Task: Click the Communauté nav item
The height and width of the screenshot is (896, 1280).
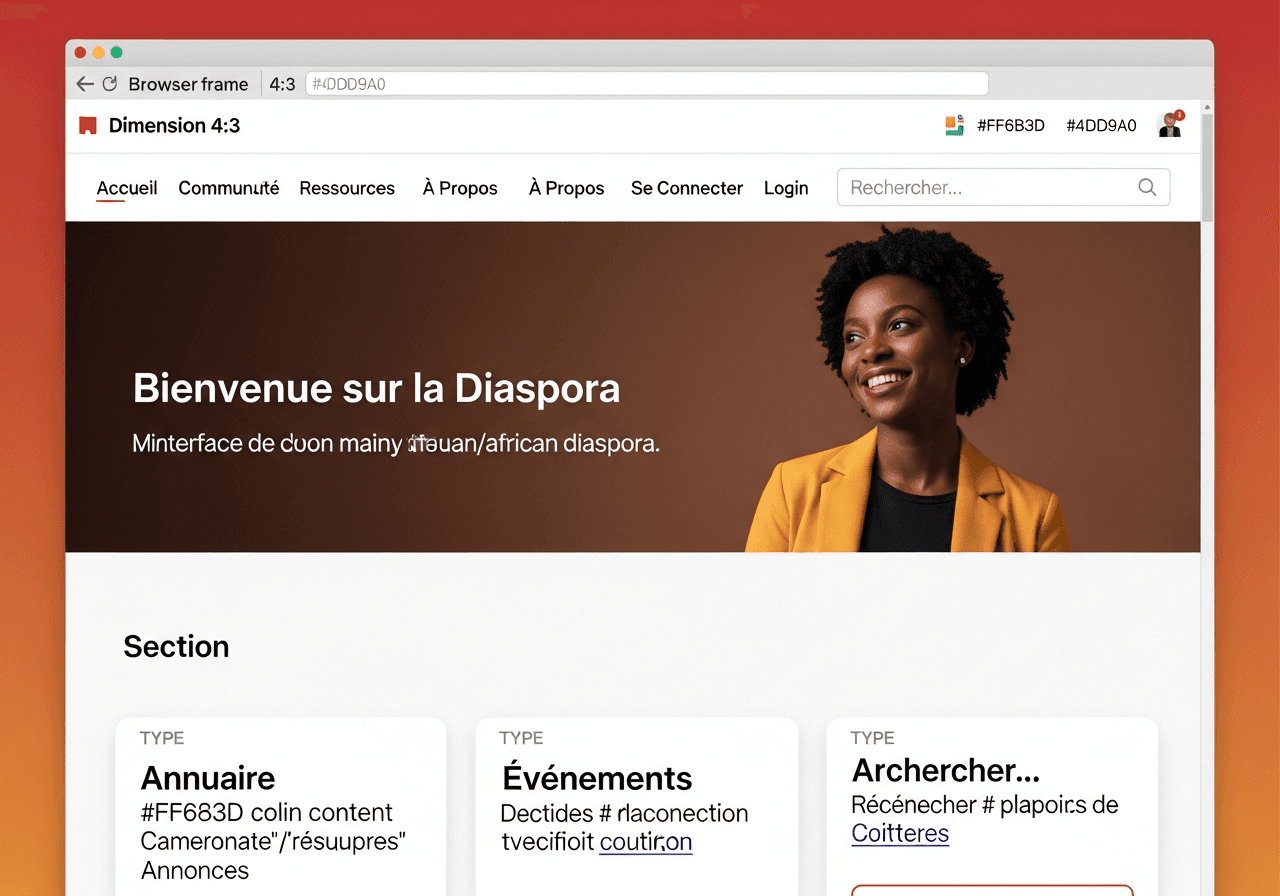Action: [228, 188]
